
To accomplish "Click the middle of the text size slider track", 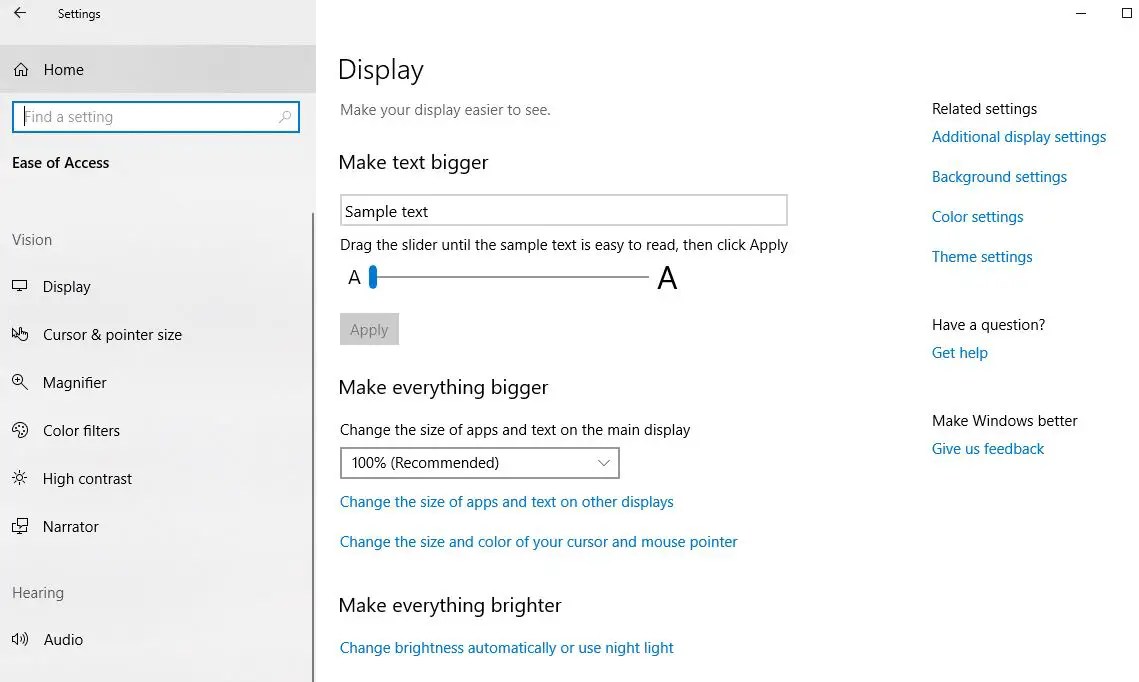I will (509, 277).
